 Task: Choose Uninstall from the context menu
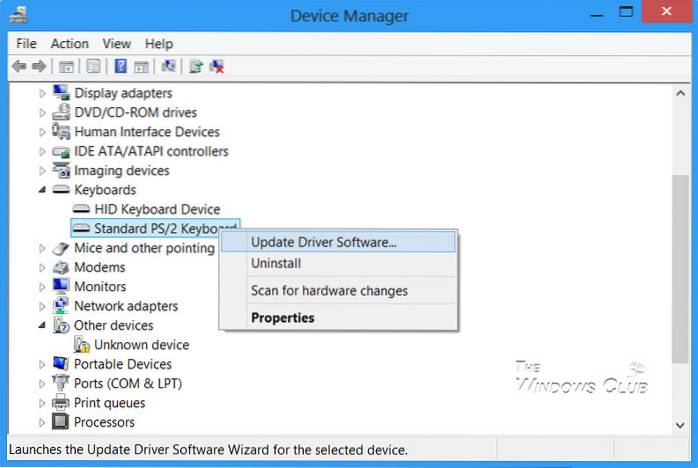[338, 263]
